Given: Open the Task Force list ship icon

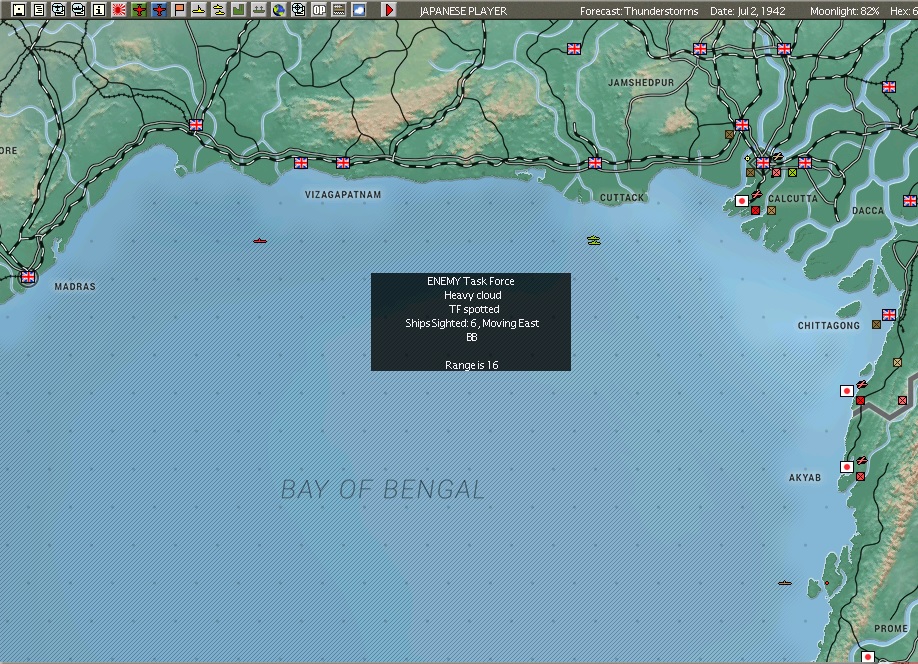Looking at the screenshot, I should click(x=59, y=10).
